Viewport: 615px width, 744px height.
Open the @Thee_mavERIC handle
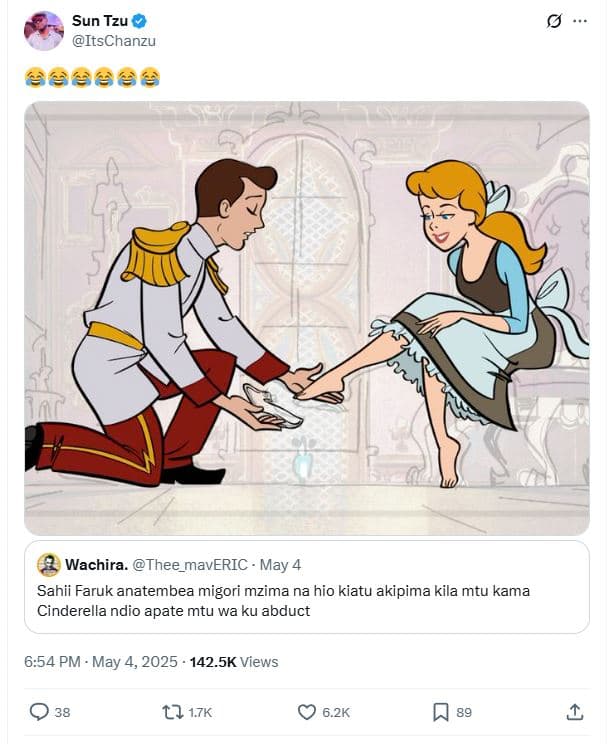189,565
